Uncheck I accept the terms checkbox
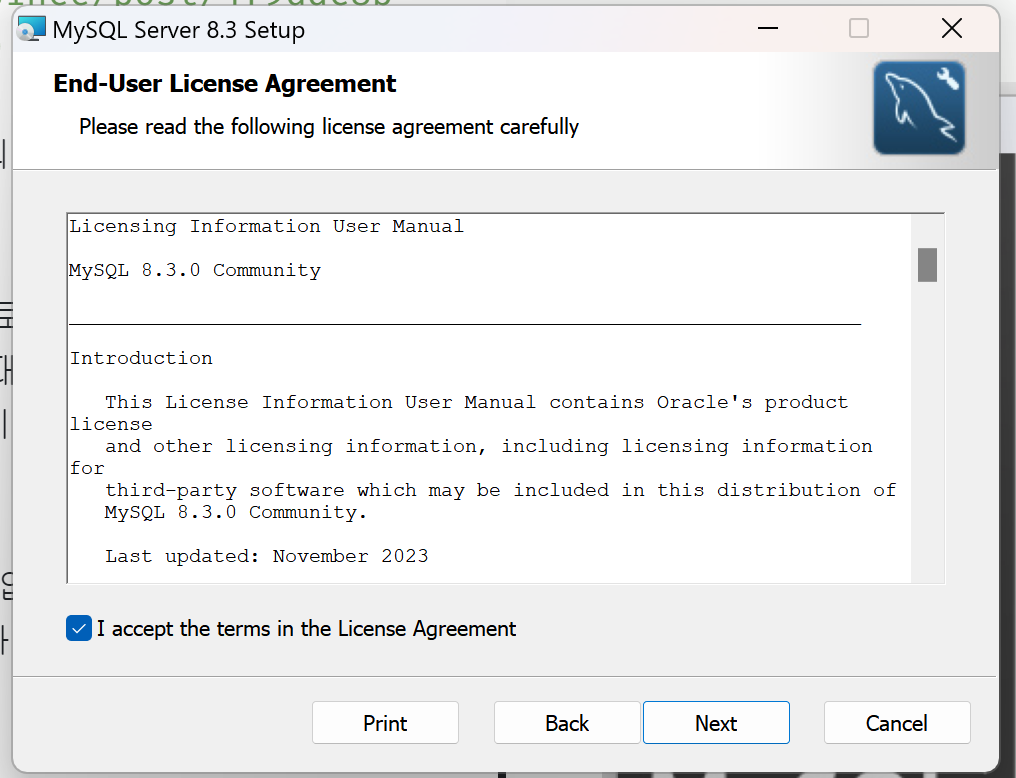 click(79, 628)
